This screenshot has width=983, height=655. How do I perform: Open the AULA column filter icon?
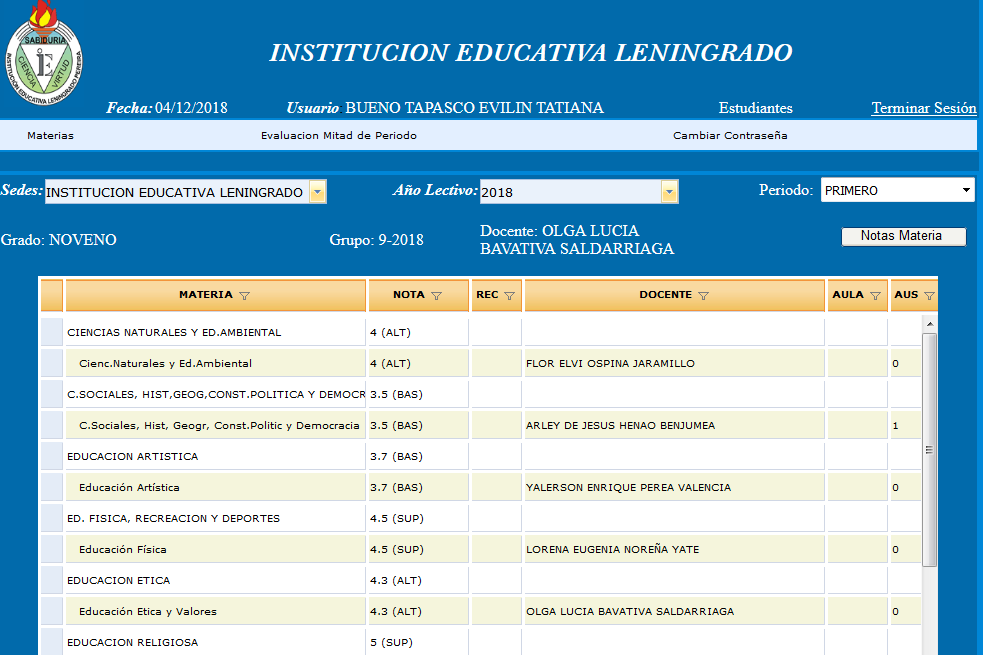click(875, 296)
